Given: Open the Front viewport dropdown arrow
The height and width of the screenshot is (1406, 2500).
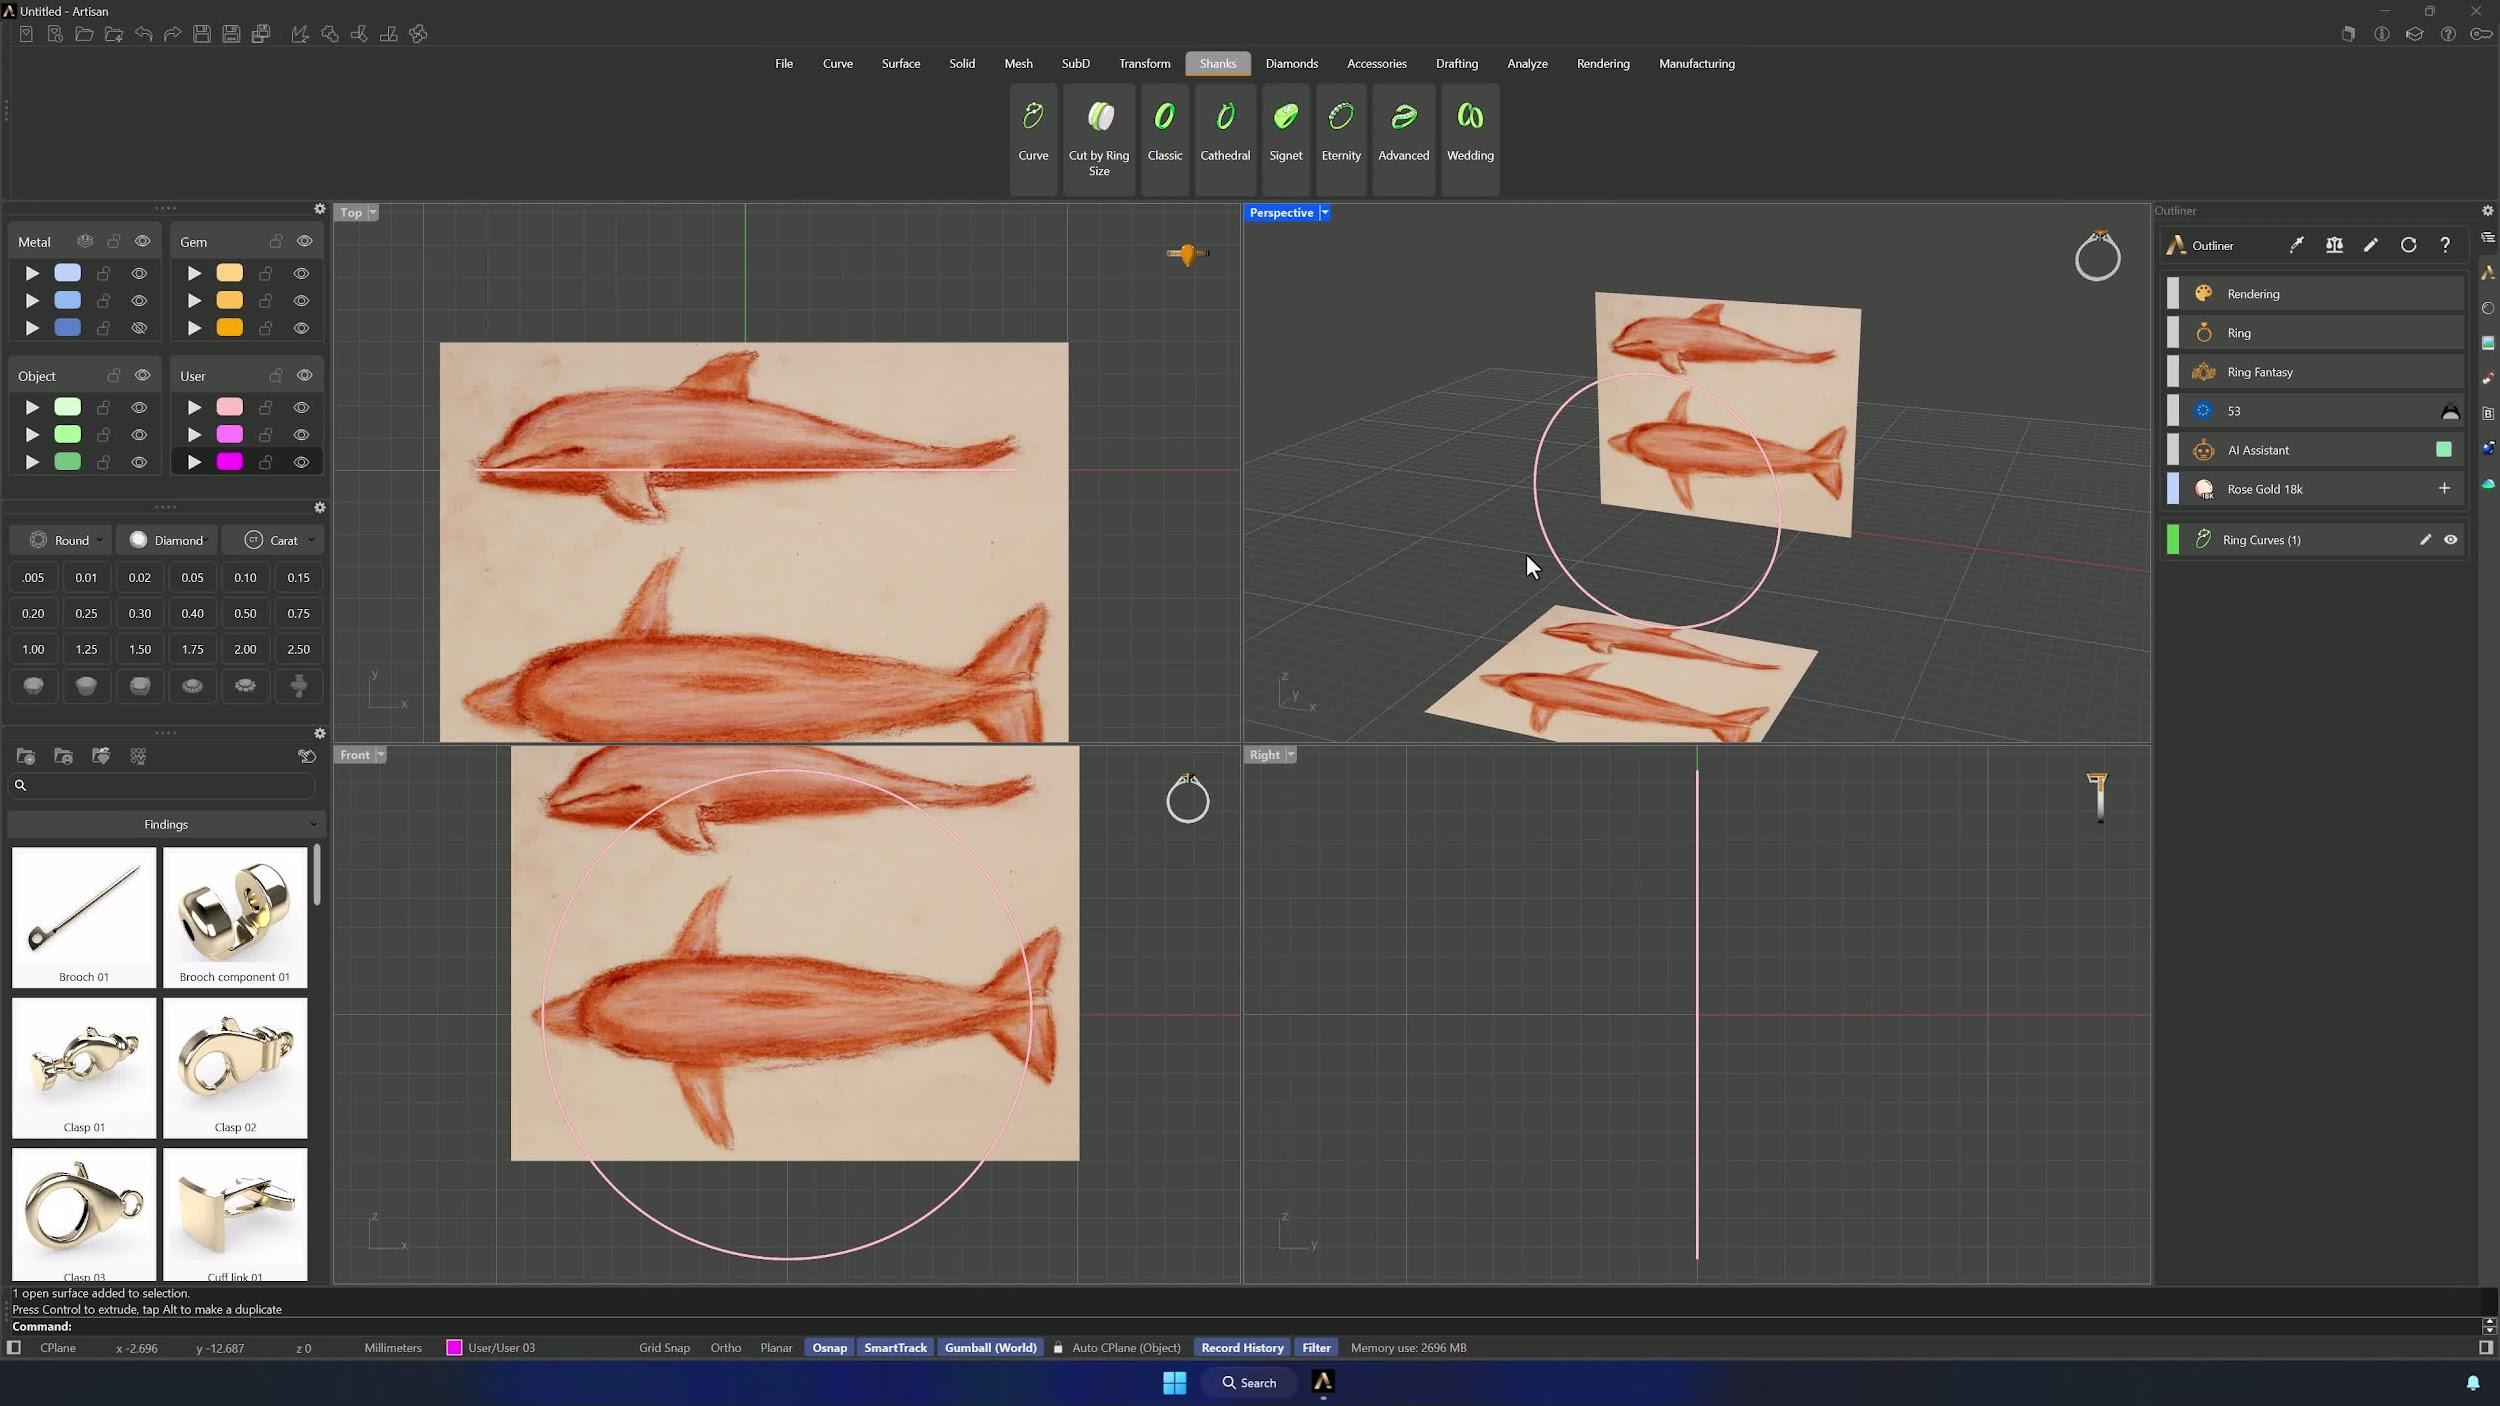Looking at the screenshot, I should click(x=380, y=755).
